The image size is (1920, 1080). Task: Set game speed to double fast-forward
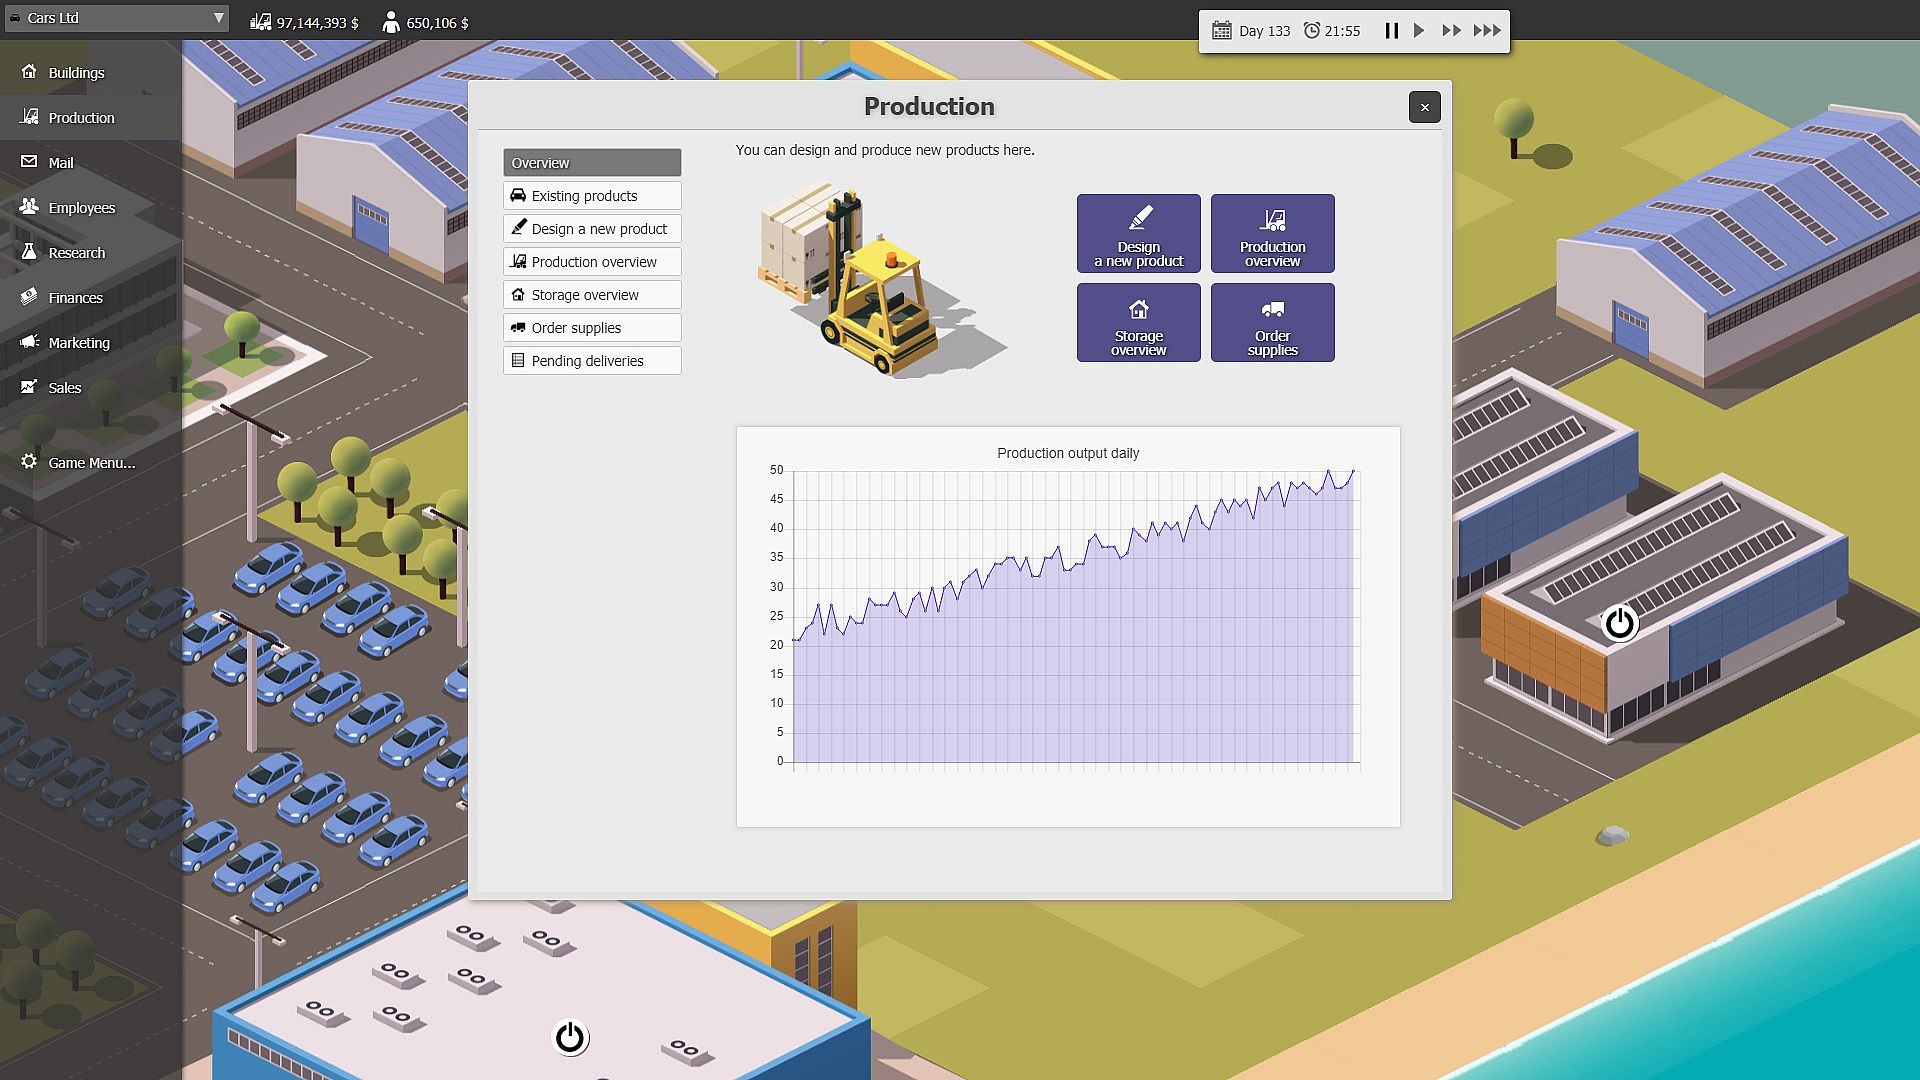click(x=1451, y=31)
